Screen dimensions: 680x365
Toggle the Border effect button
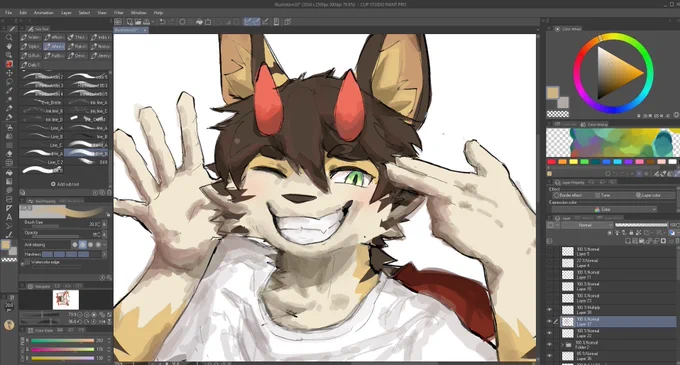[567, 195]
